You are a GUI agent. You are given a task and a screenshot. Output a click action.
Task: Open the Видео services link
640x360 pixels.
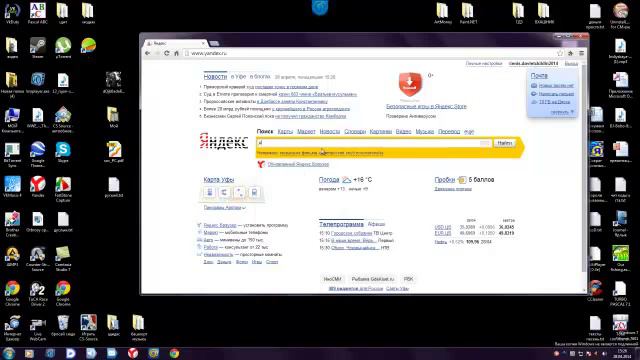[403, 131]
